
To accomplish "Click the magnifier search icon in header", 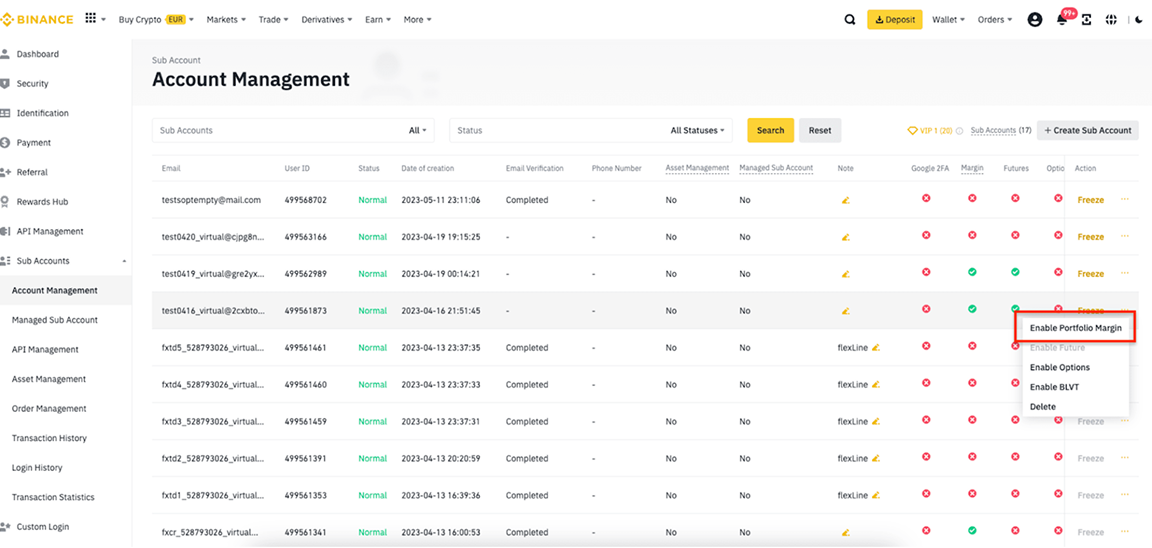I will pos(850,20).
